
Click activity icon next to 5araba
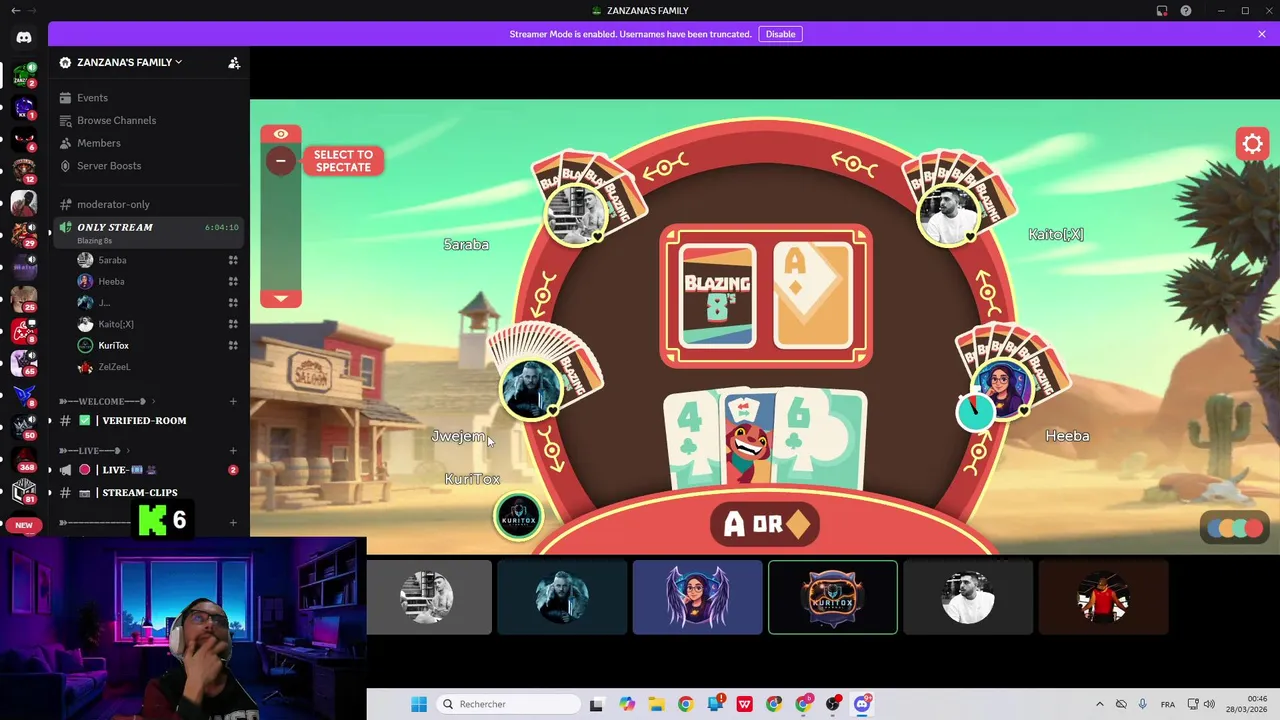[233, 260]
